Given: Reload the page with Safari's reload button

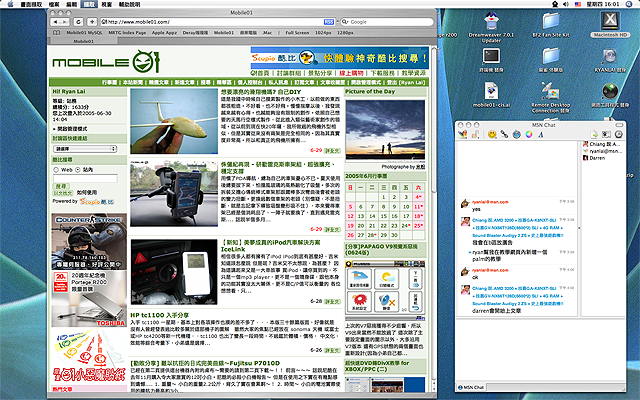Looking at the screenshot, I should click(x=79, y=22).
